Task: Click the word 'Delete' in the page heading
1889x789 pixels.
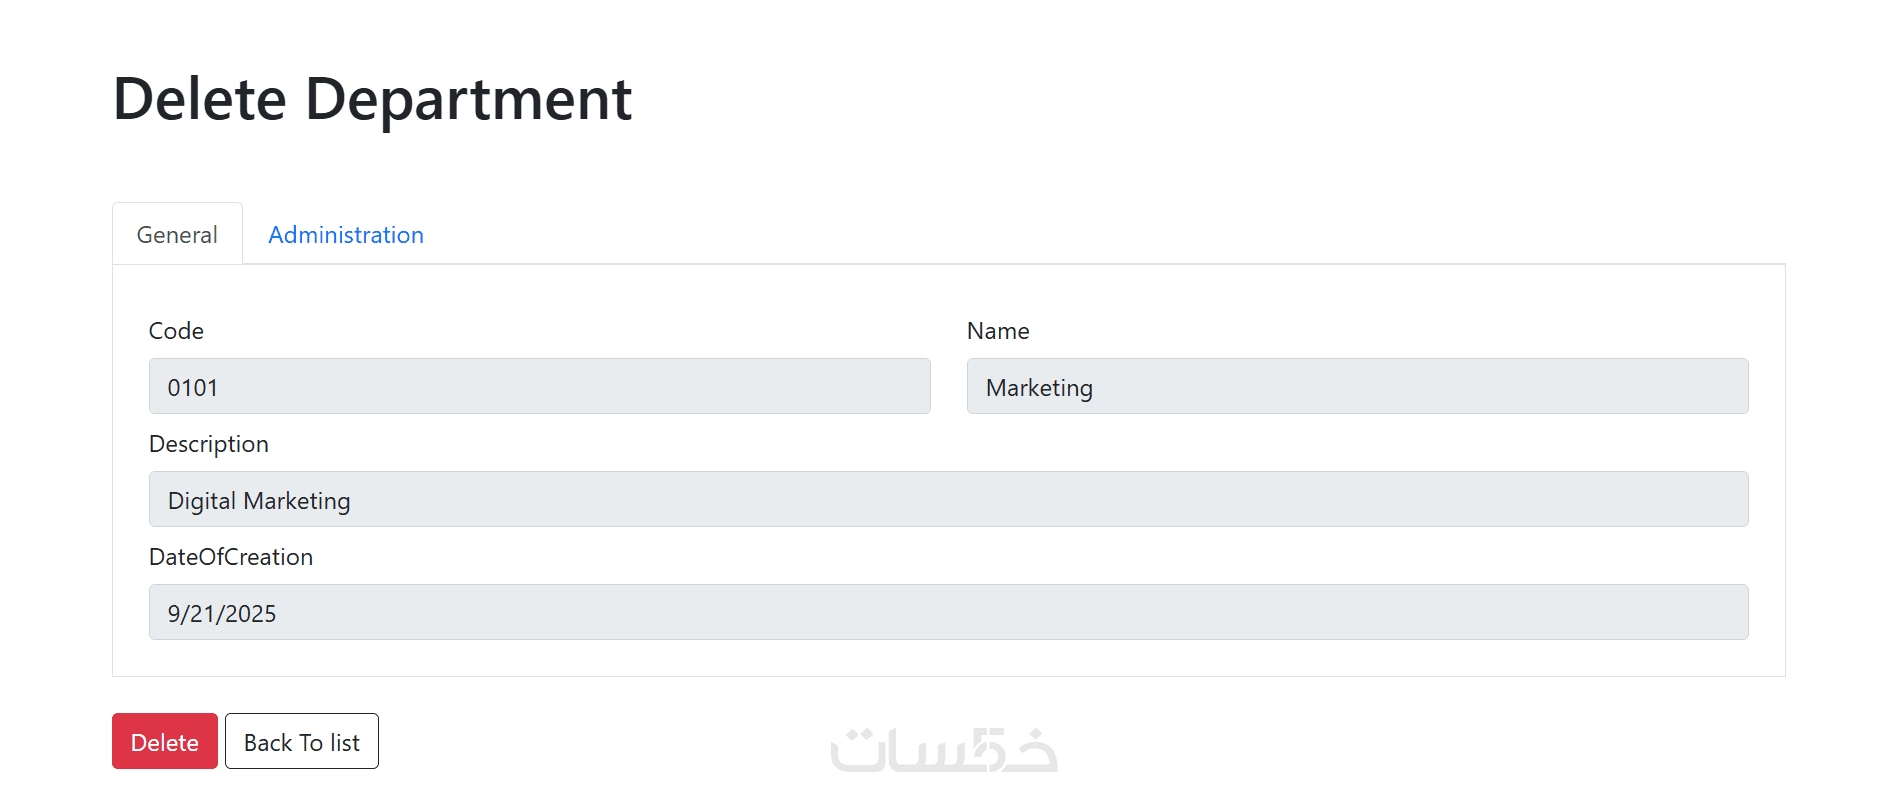Action: (200, 99)
